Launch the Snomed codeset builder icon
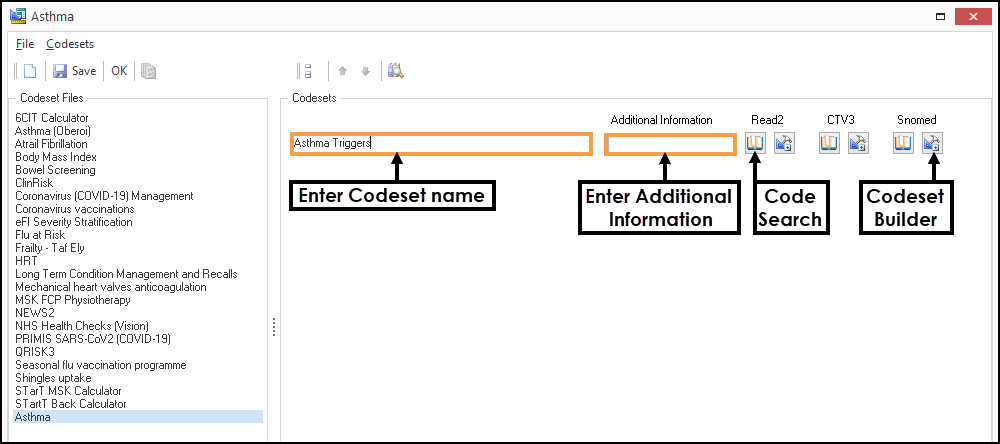1000x444 pixels. tap(931, 144)
